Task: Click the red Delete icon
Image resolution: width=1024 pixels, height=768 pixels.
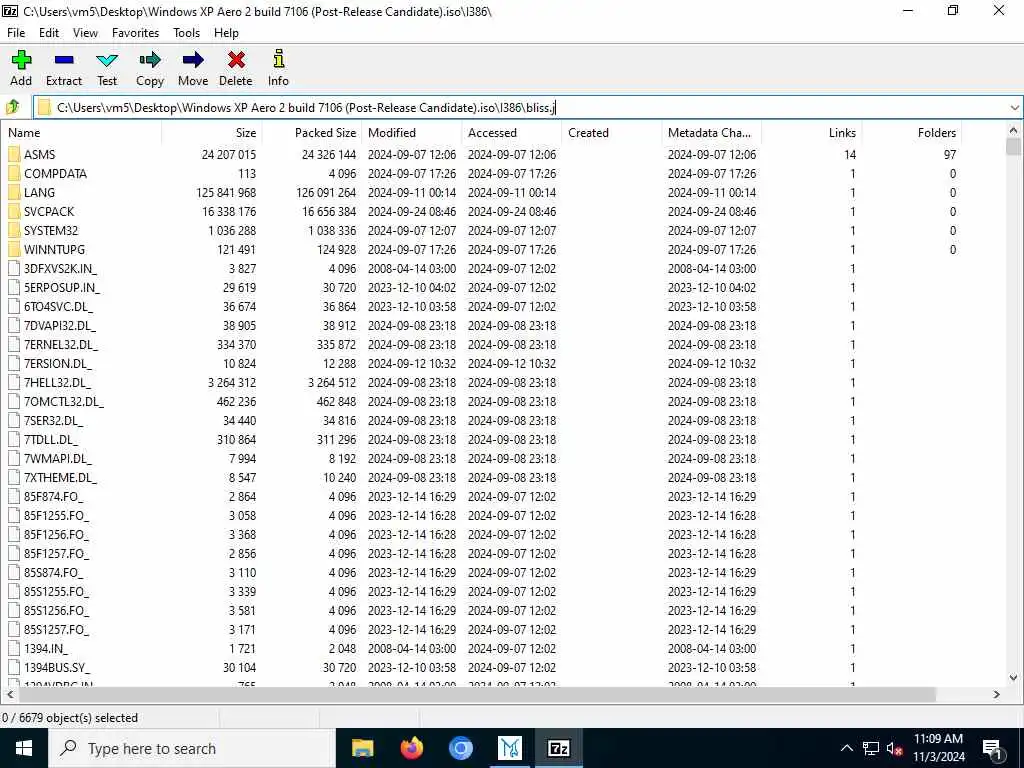Action: [236, 60]
